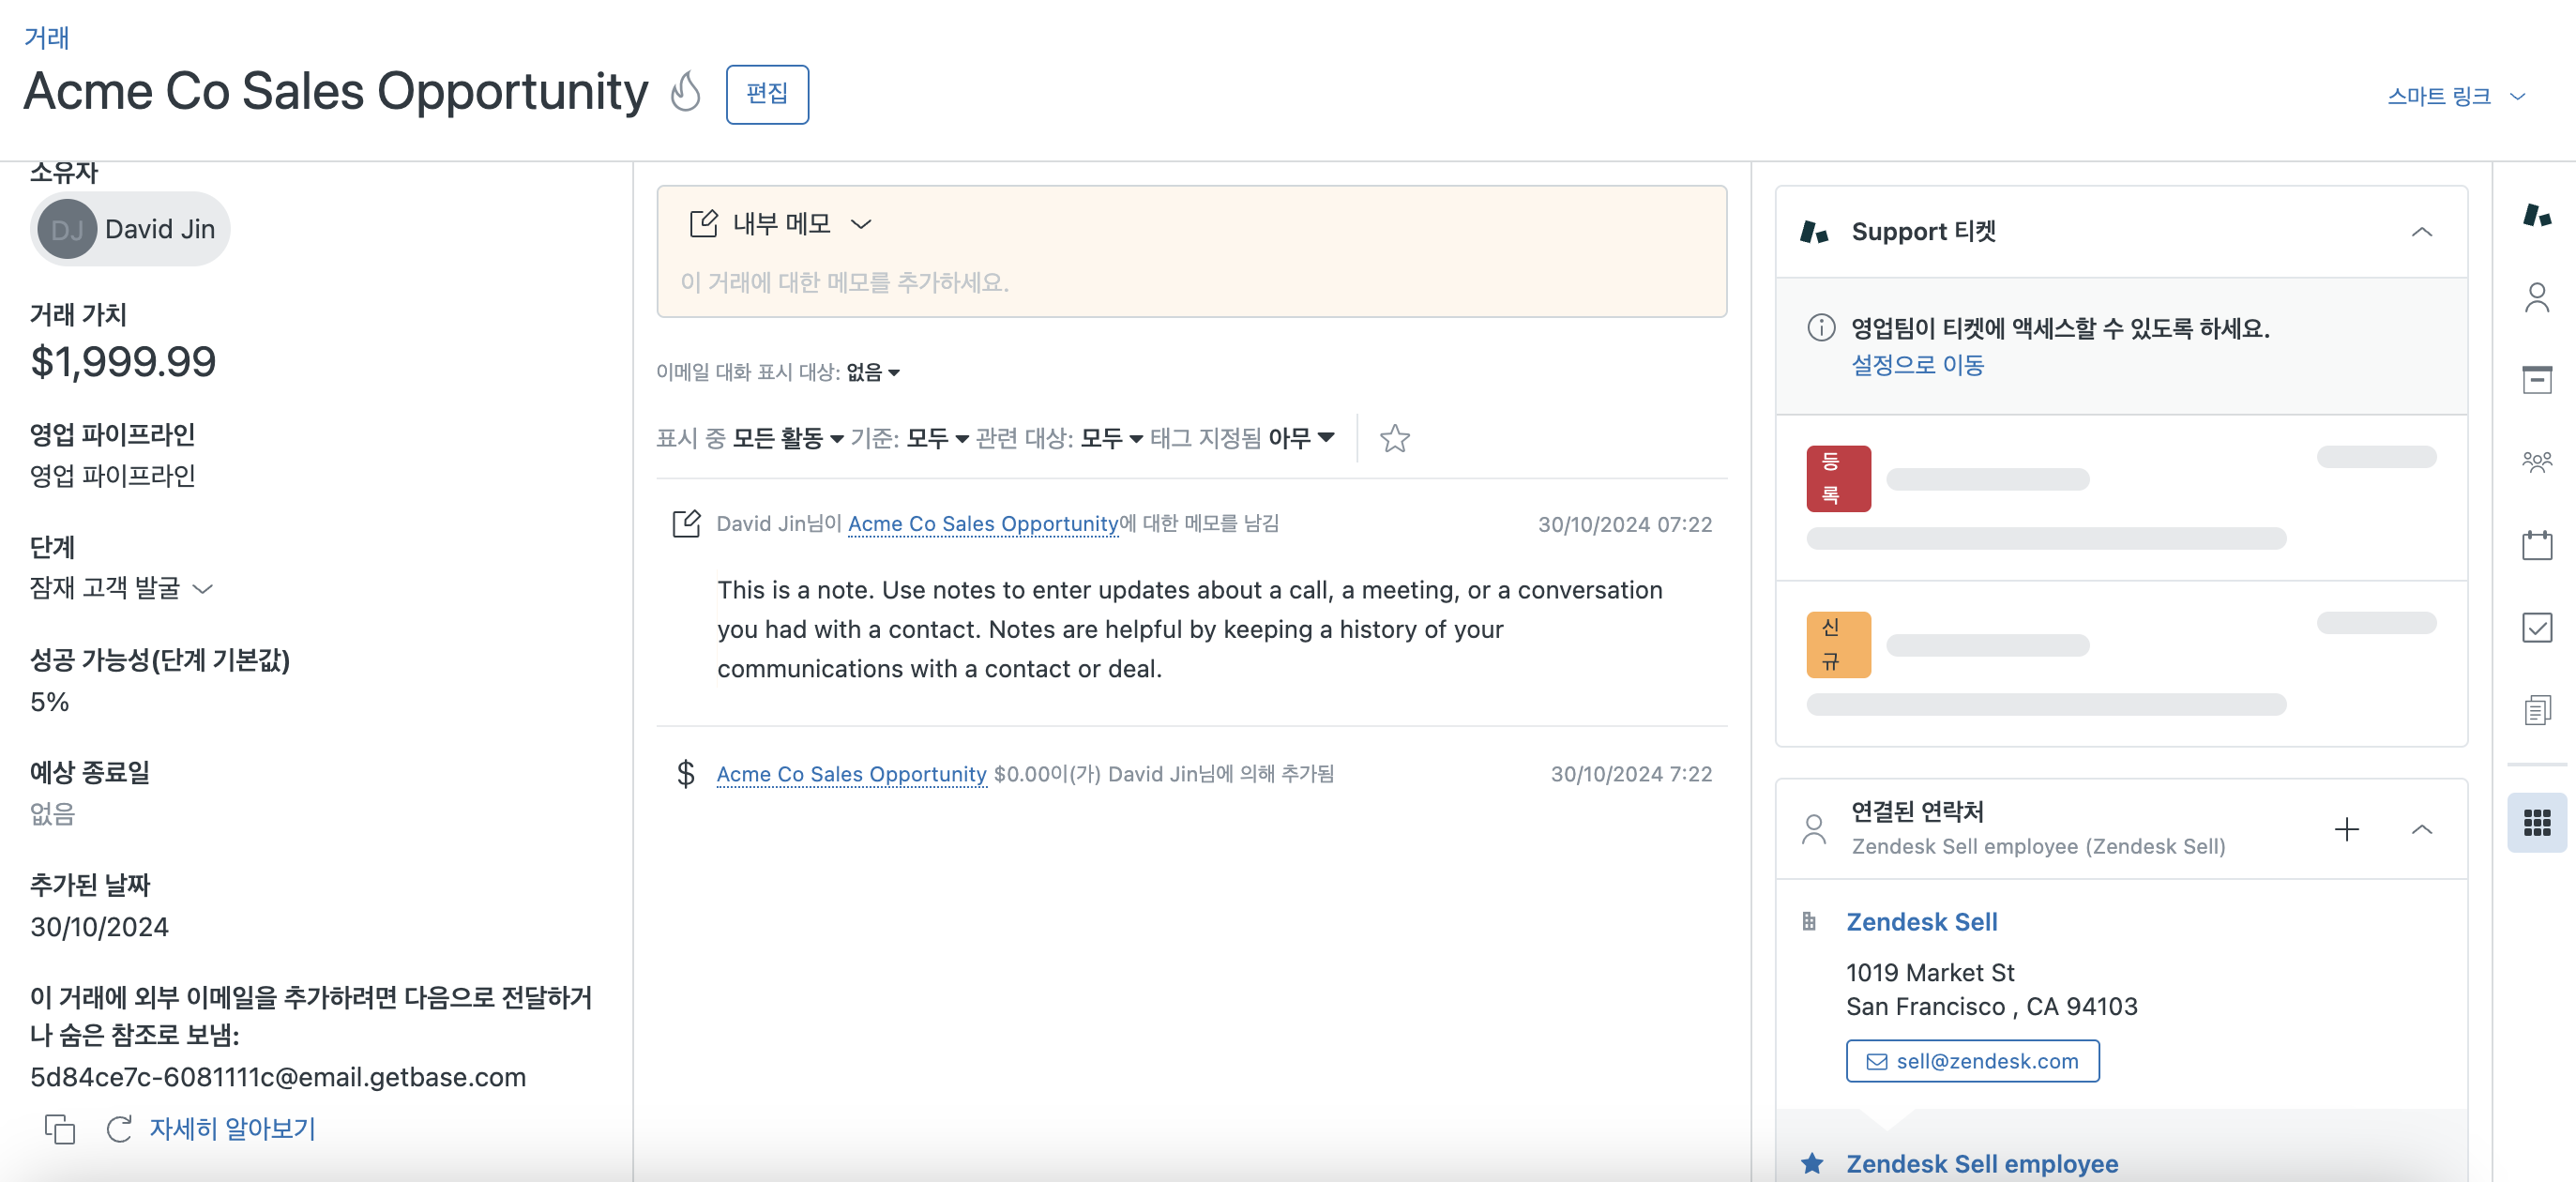Change the stage 잠재 고객 발굴 dropdown
Image resolution: width=2576 pixels, height=1182 pixels.
[x=120, y=588]
